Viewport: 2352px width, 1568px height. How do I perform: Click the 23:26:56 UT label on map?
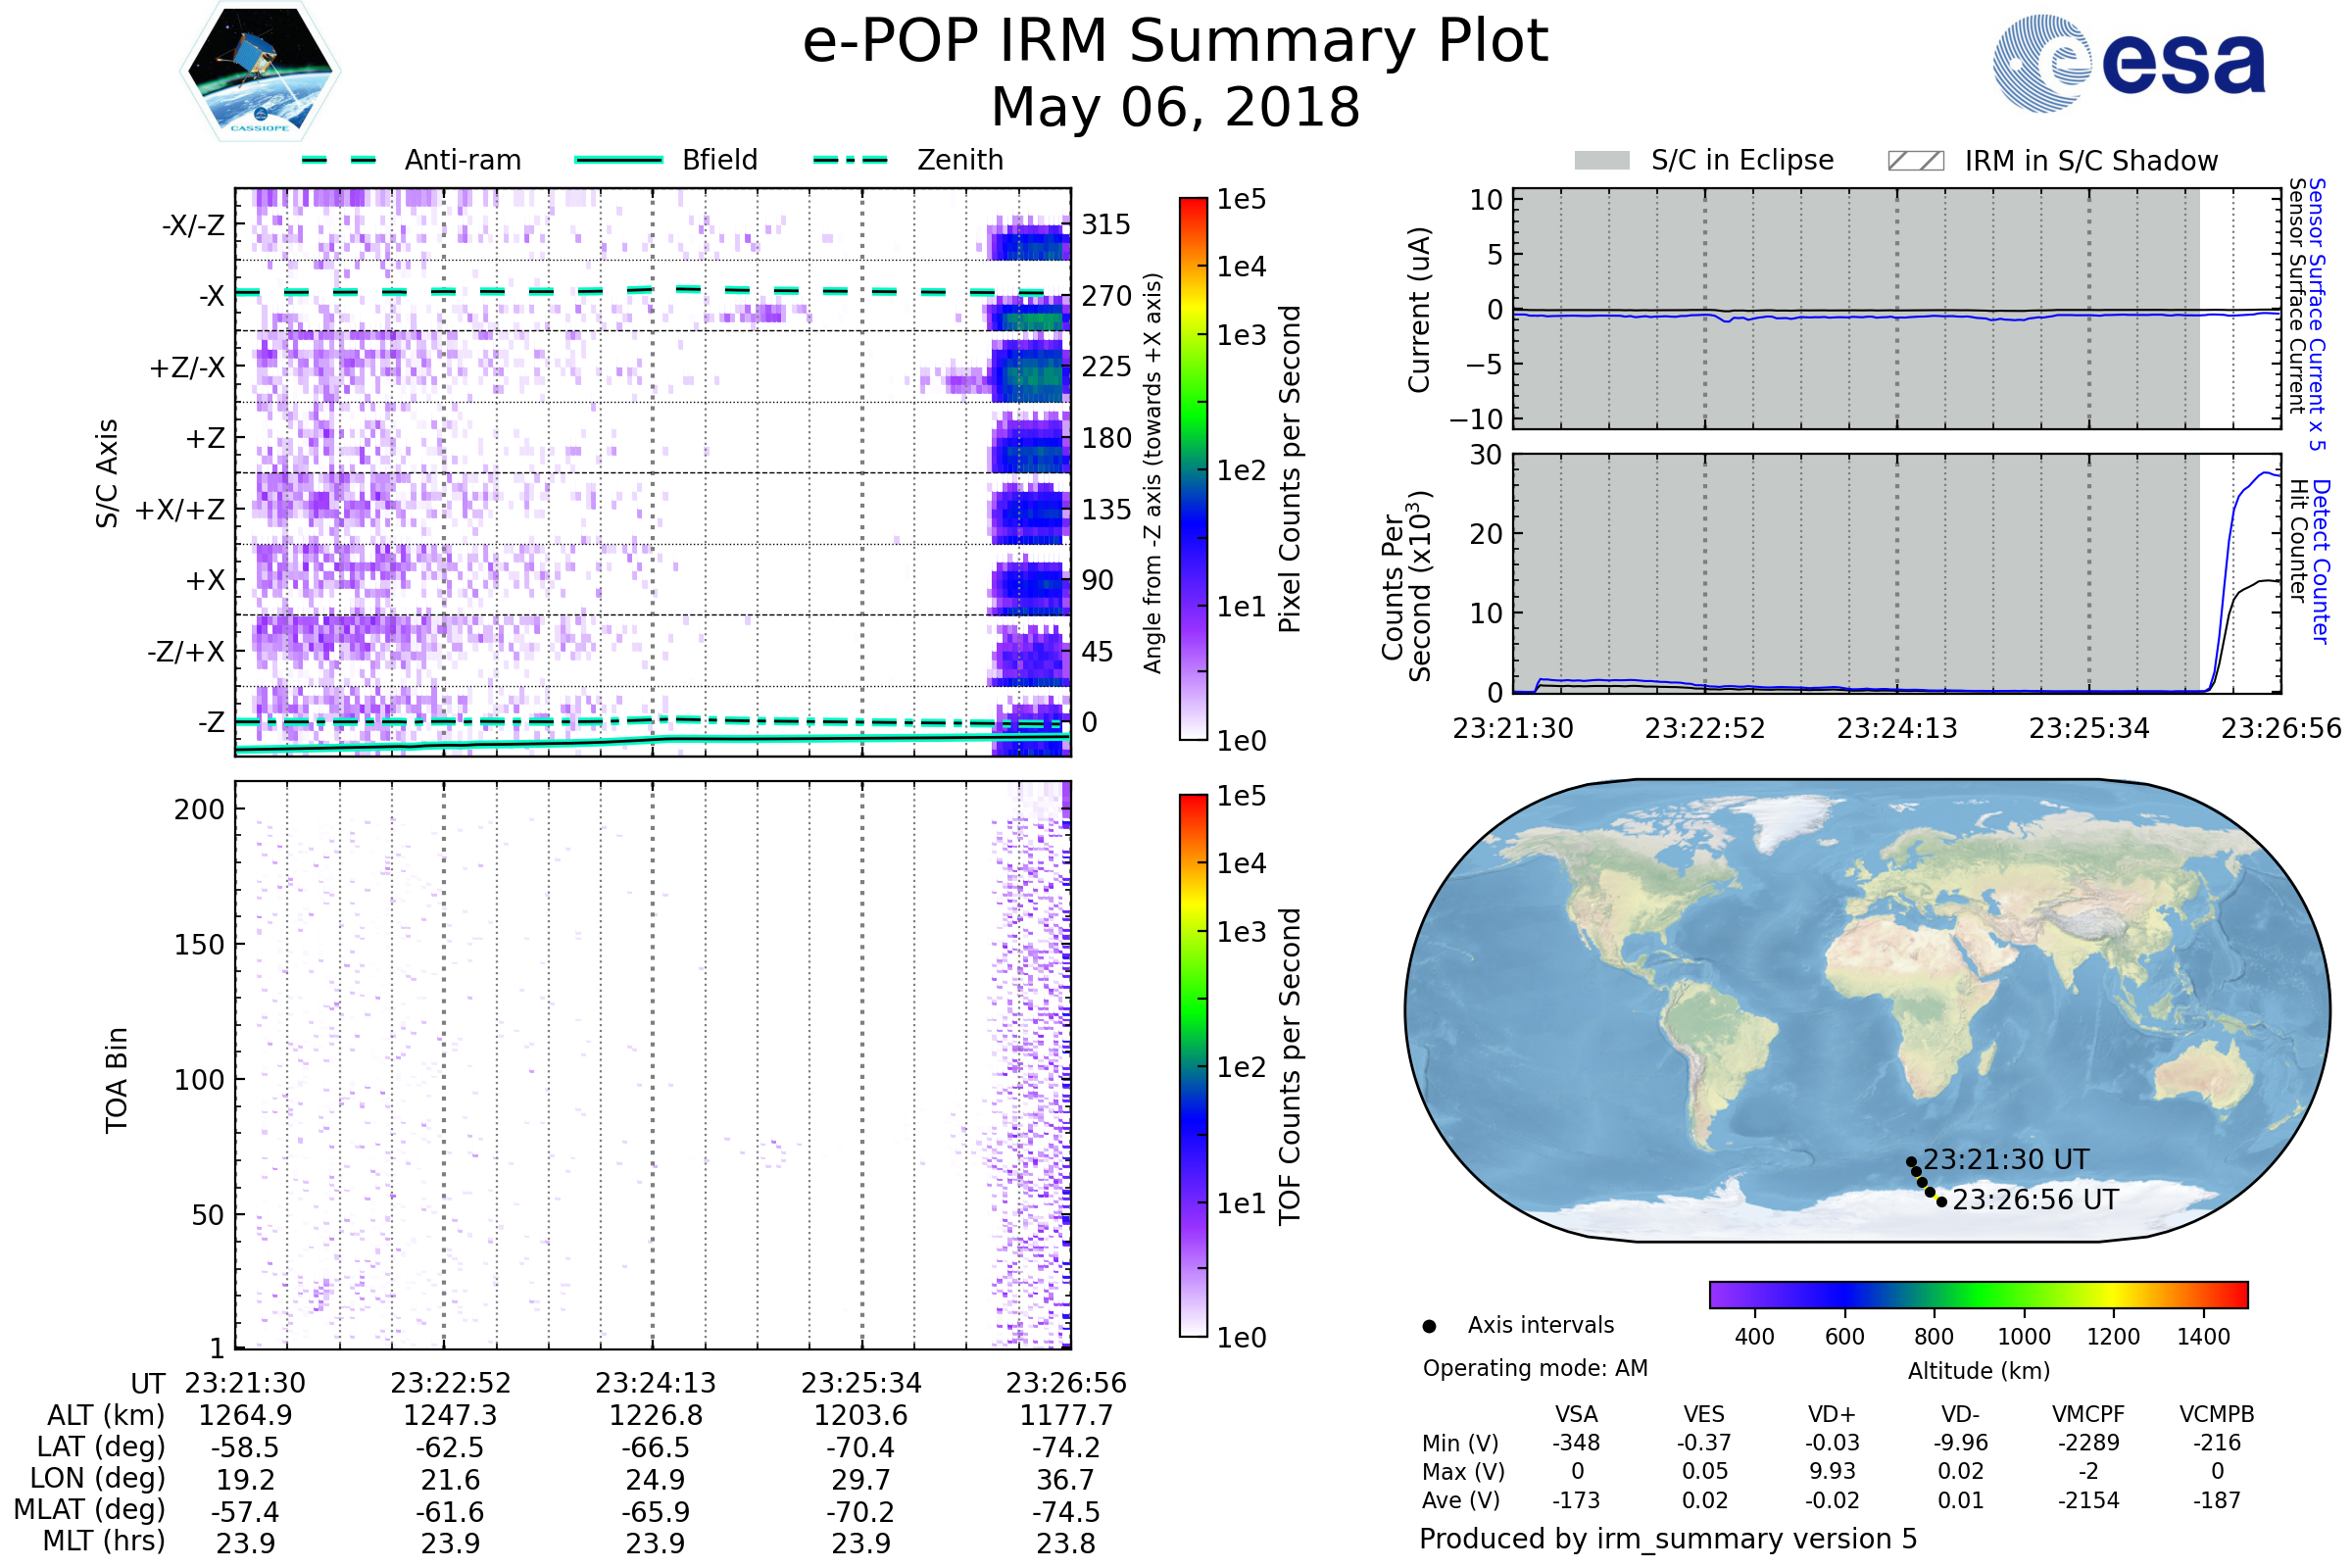pyautogui.click(x=2035, y=1199)
